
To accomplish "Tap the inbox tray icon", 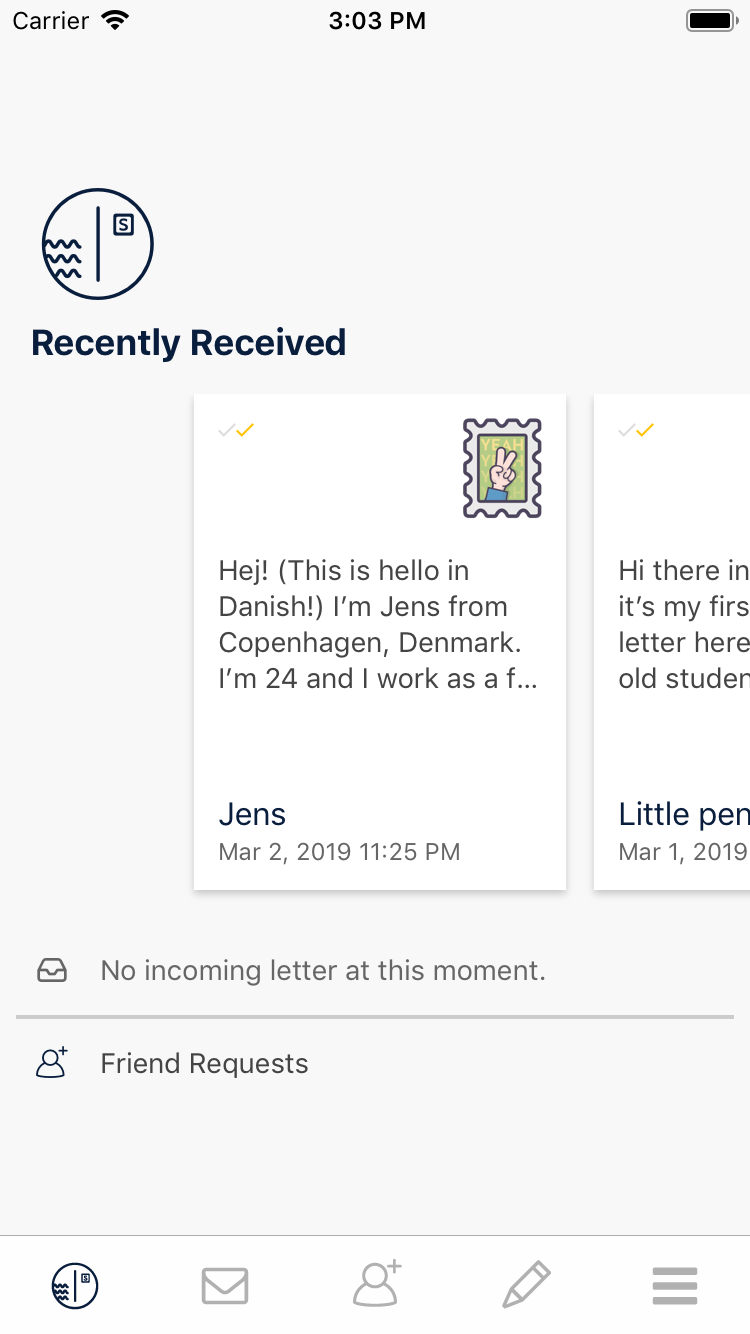I will point(52,970).
